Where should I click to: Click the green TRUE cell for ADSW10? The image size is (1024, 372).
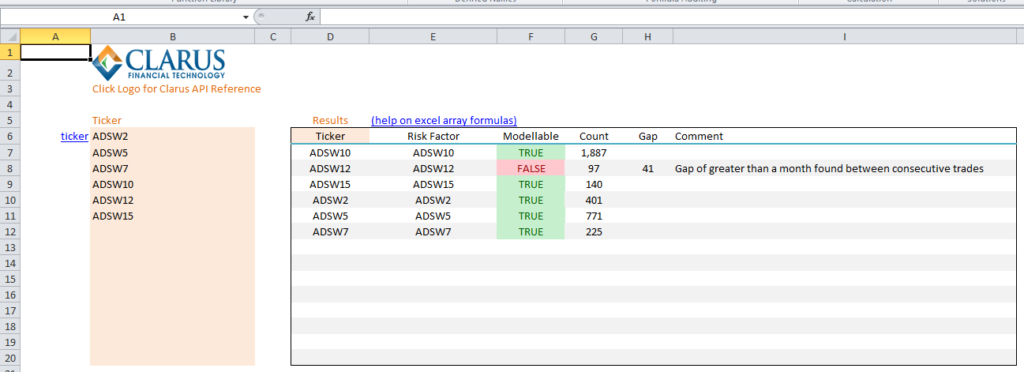tap(530, 153)
